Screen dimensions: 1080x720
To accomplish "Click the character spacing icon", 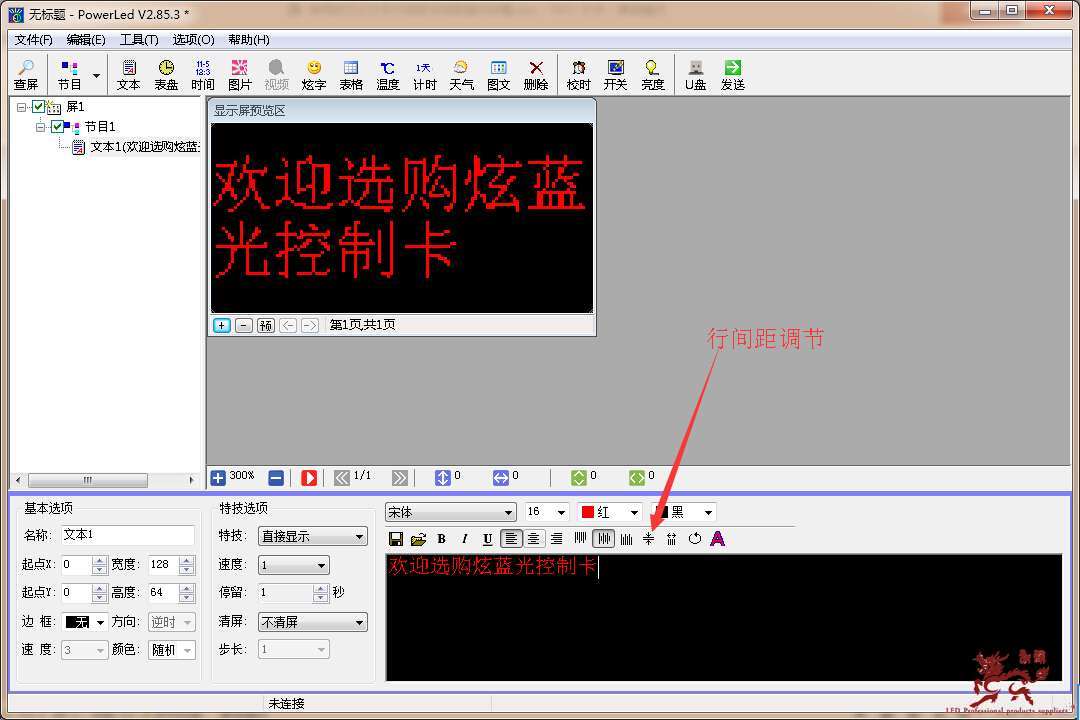I will pos(672,539).
